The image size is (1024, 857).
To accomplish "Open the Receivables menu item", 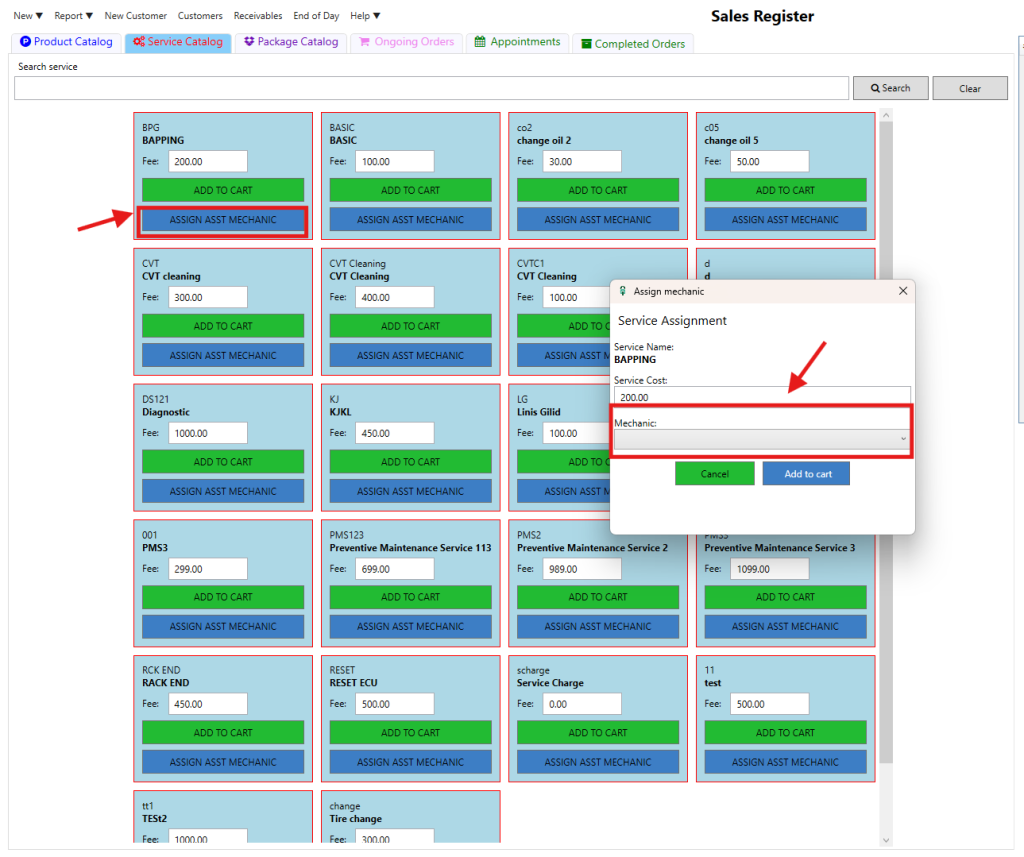I will [258, 16].
